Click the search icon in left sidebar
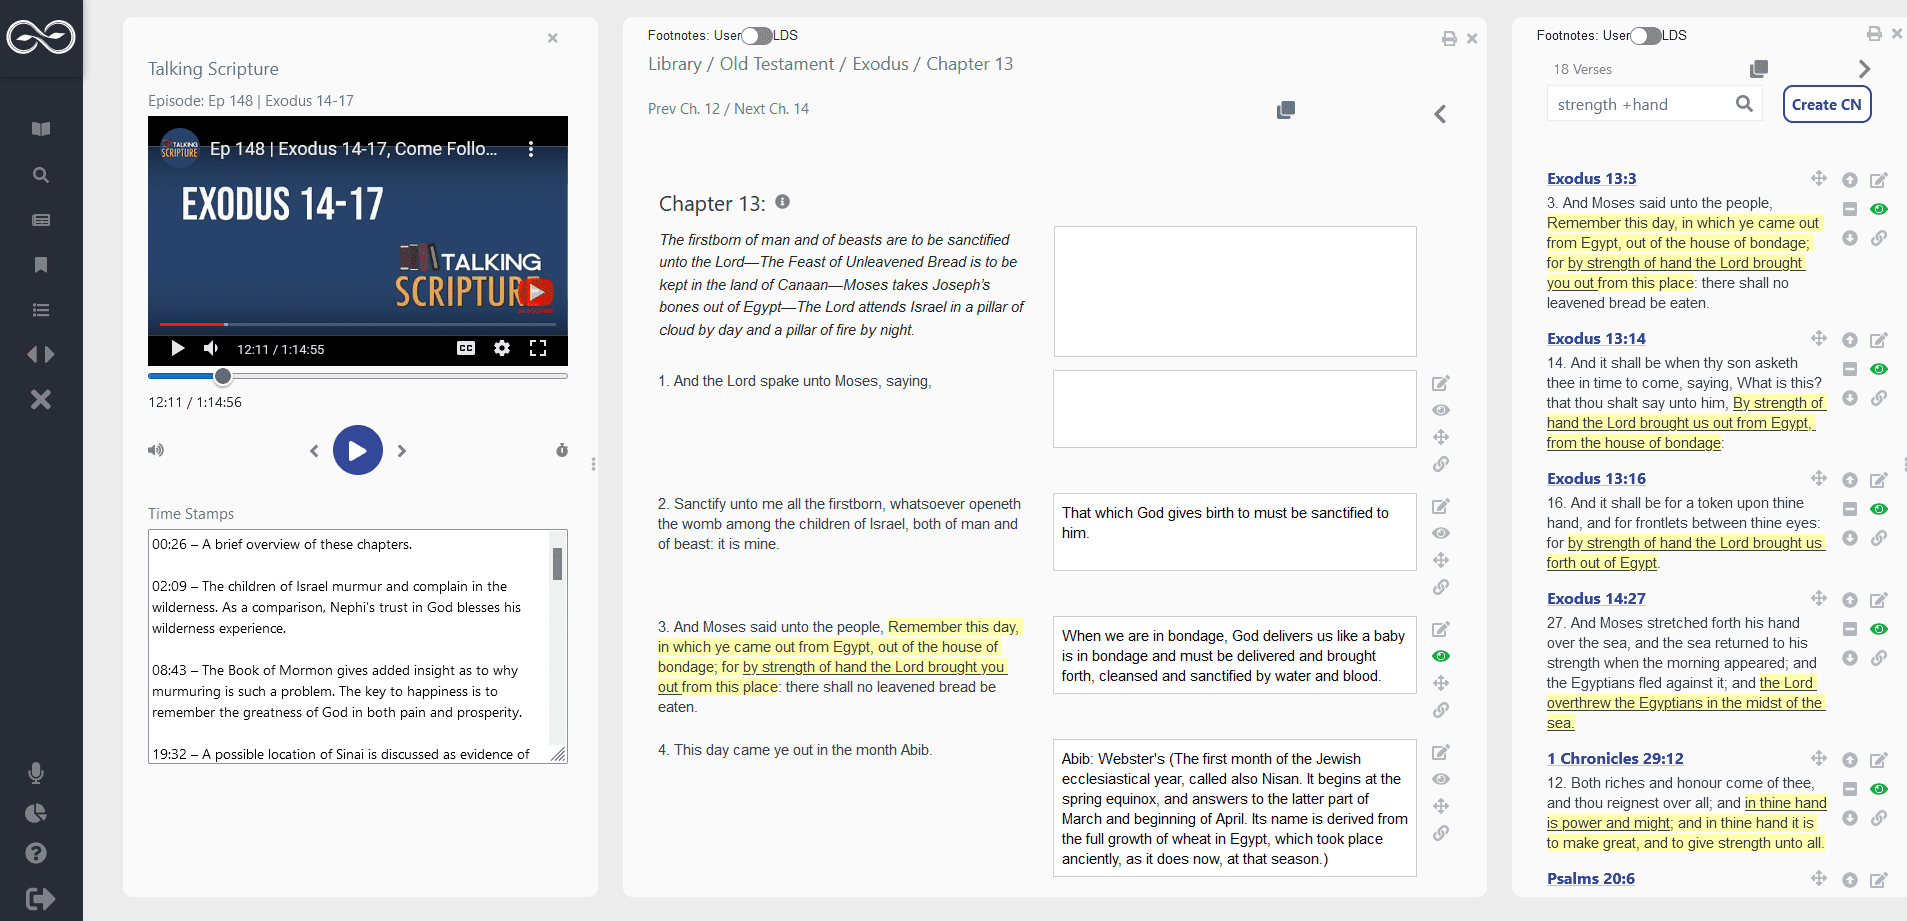Screen dimensions: 1907x921 tap(41, 175)
